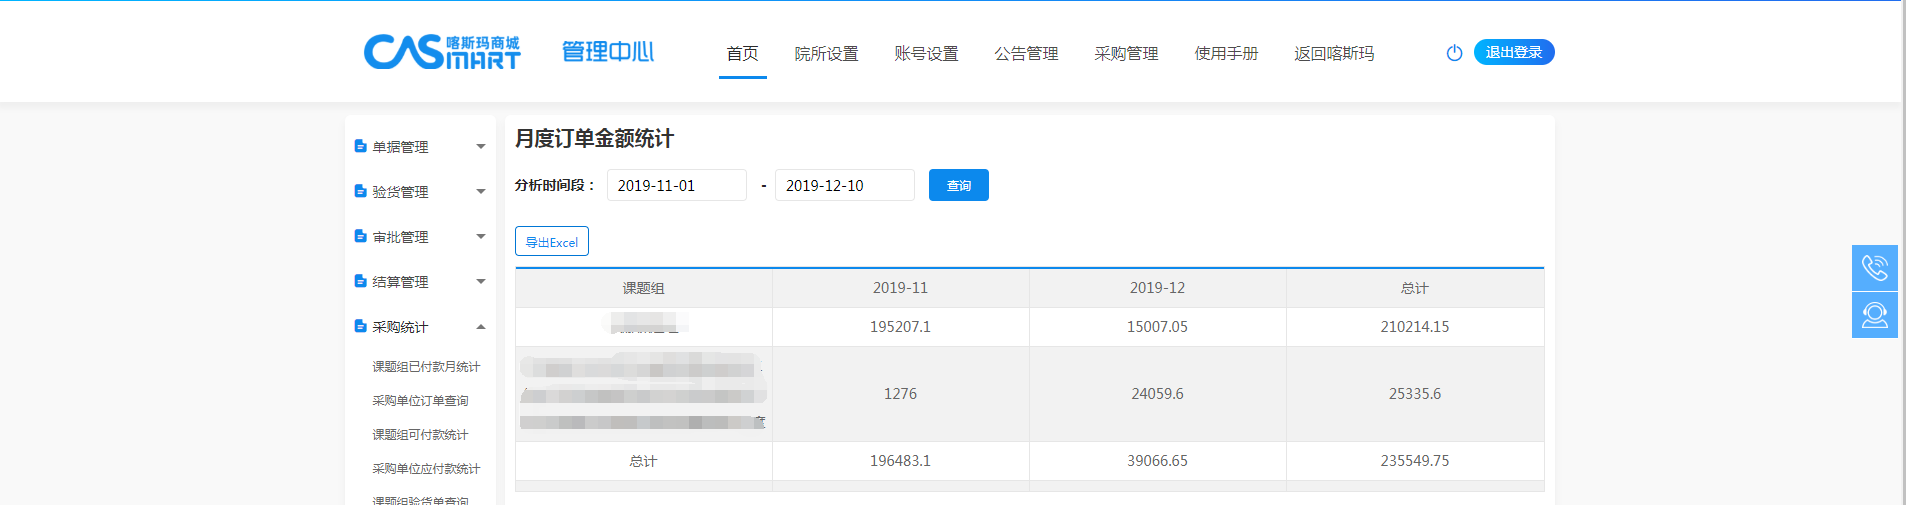Expand the 验货管理 dropdown arrow
This screenshot has height=505, width=1906.
[481, 192]
